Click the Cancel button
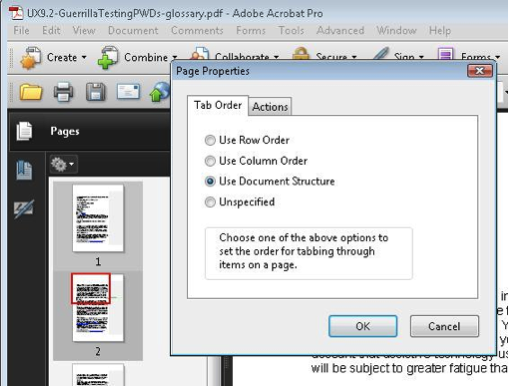 (444, 326)
